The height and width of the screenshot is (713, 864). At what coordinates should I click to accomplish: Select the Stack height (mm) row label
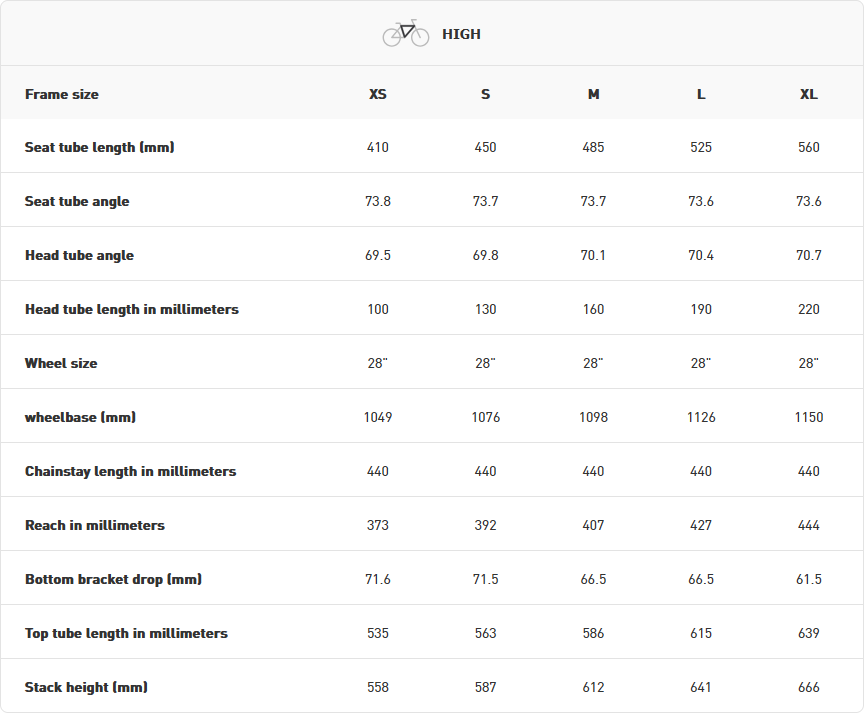point(86,687)
